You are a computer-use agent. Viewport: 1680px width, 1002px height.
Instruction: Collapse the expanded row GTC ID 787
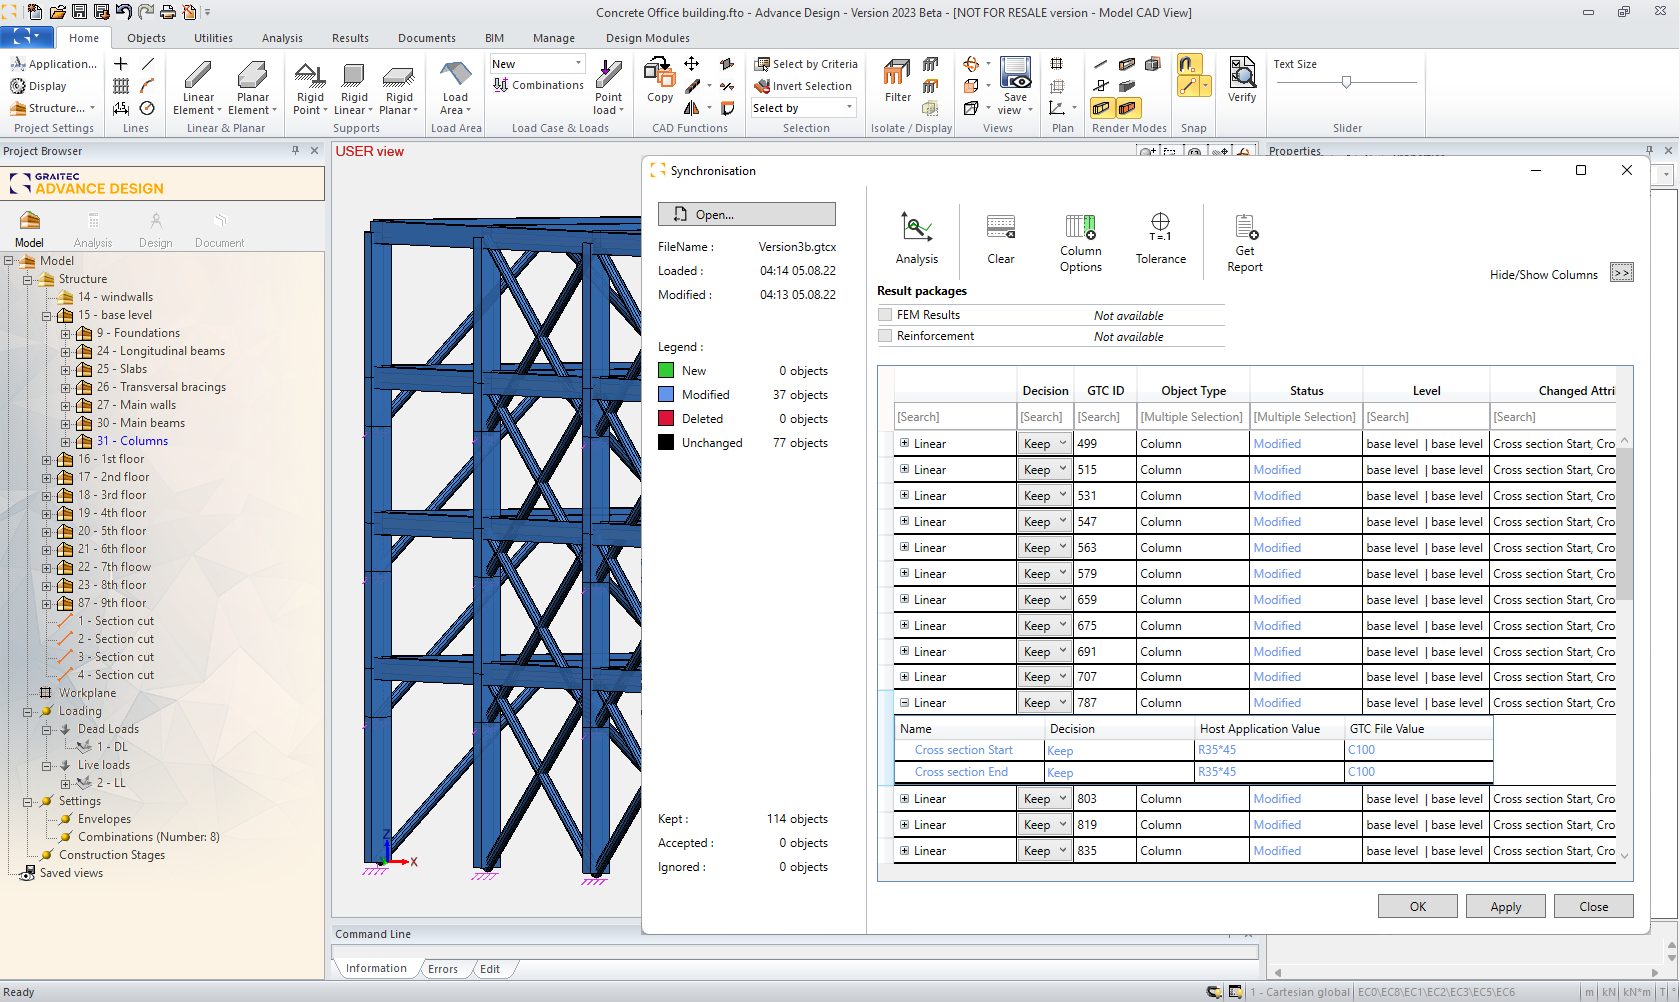[x=904, y=703]
